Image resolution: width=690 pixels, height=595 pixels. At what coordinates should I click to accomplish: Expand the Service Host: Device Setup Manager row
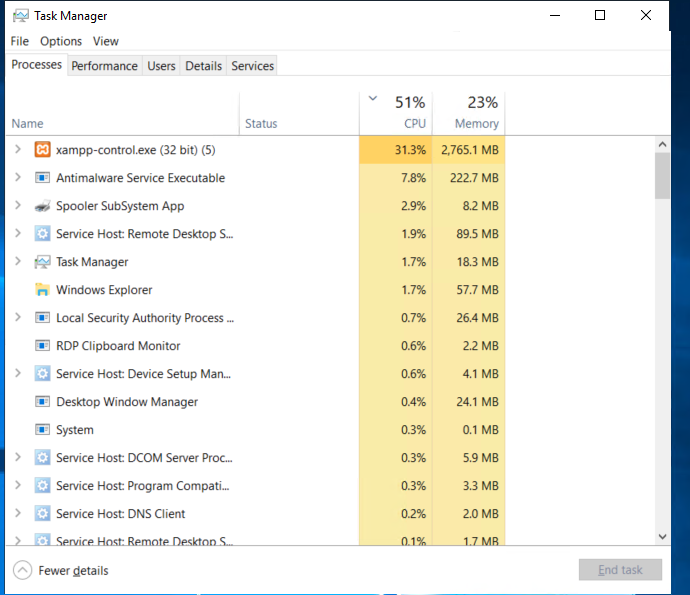pos(18,373)
